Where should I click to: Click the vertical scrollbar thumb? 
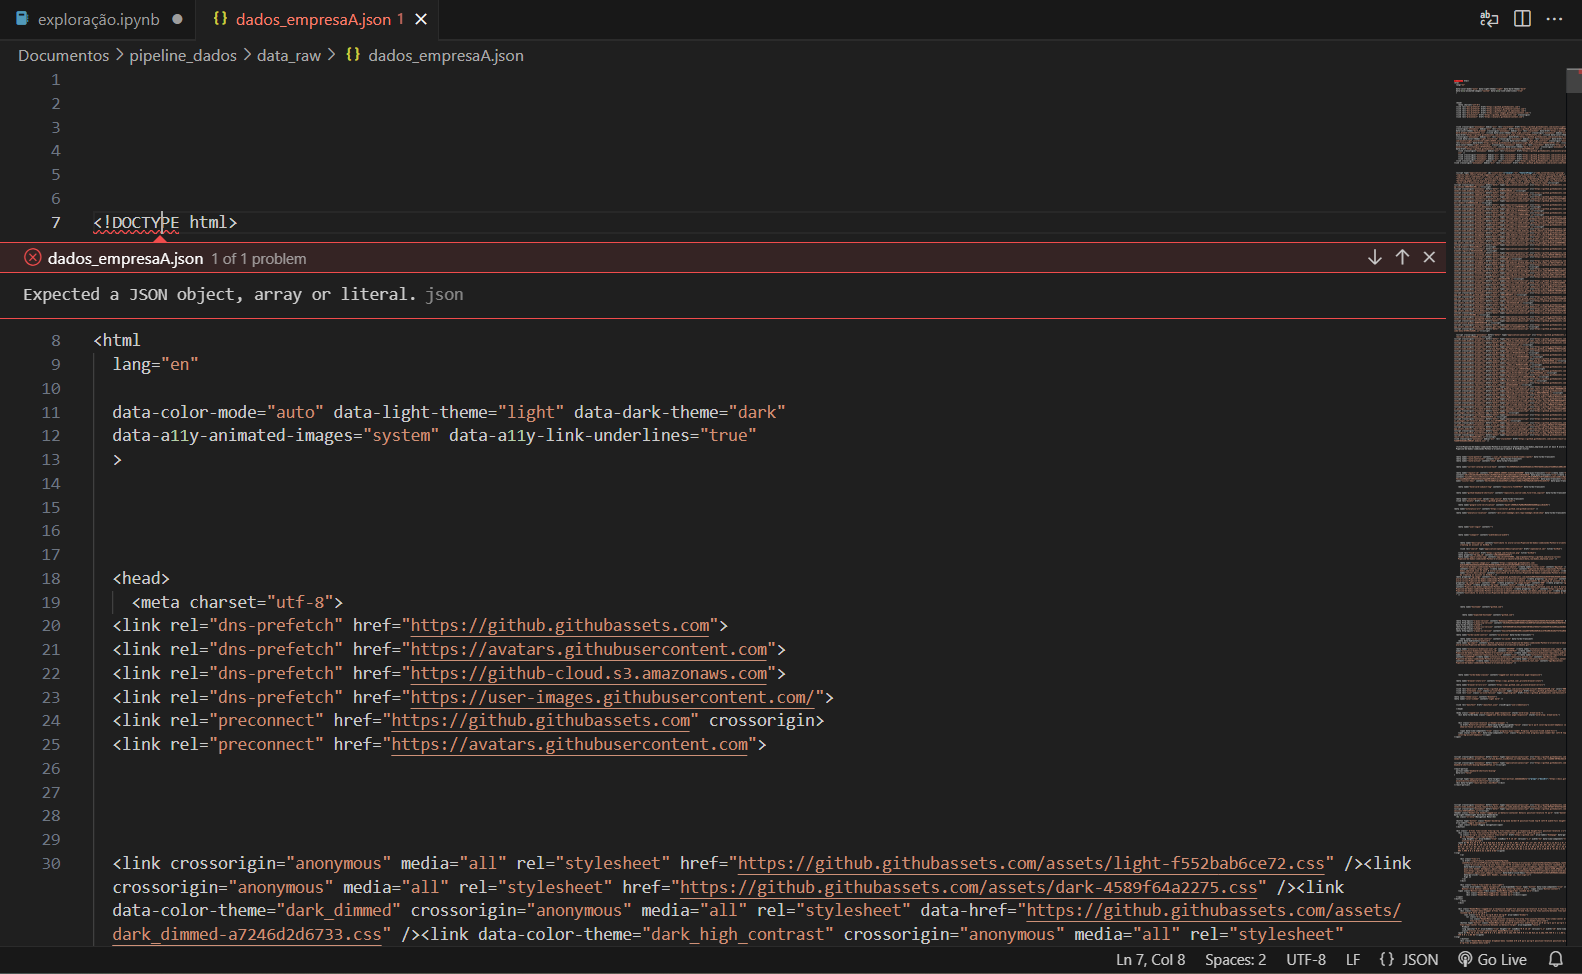[1574, 80]
